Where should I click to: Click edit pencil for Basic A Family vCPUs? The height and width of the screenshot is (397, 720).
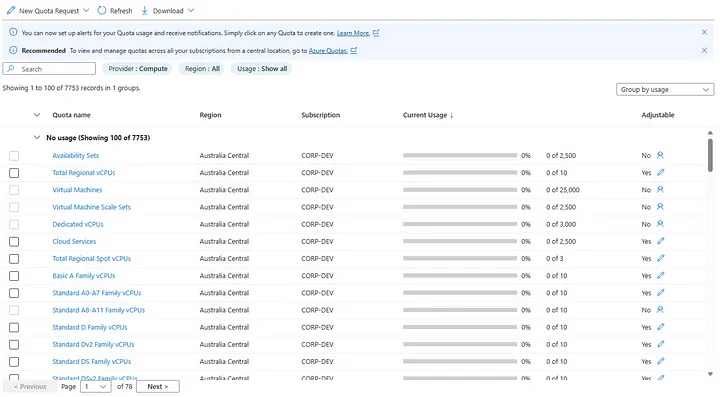pyautogui.click(x=660, y=275)
